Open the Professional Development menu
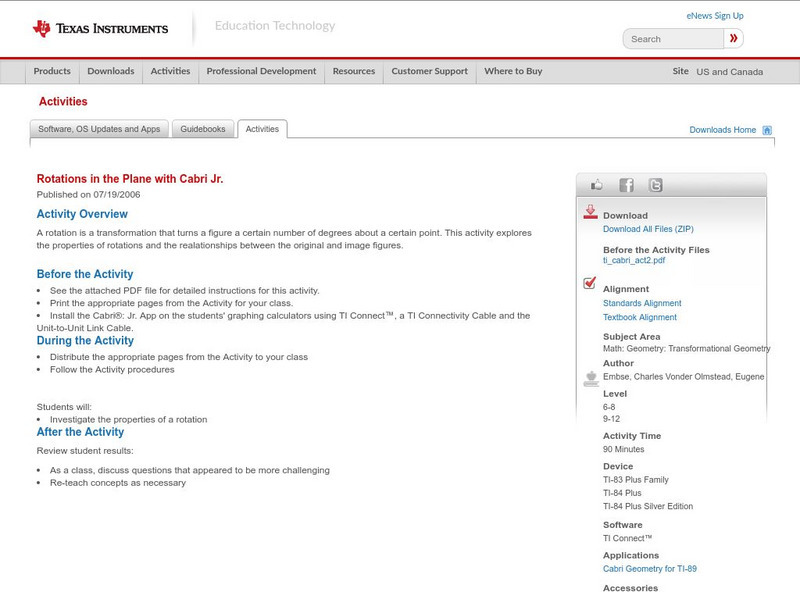This screenshot has height=592, width=800. (261, 72)
